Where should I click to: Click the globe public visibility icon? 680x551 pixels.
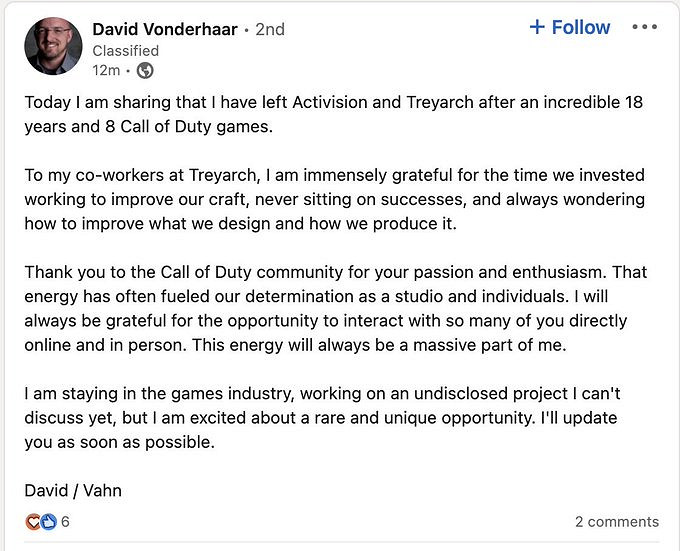[x=145, y=70]
